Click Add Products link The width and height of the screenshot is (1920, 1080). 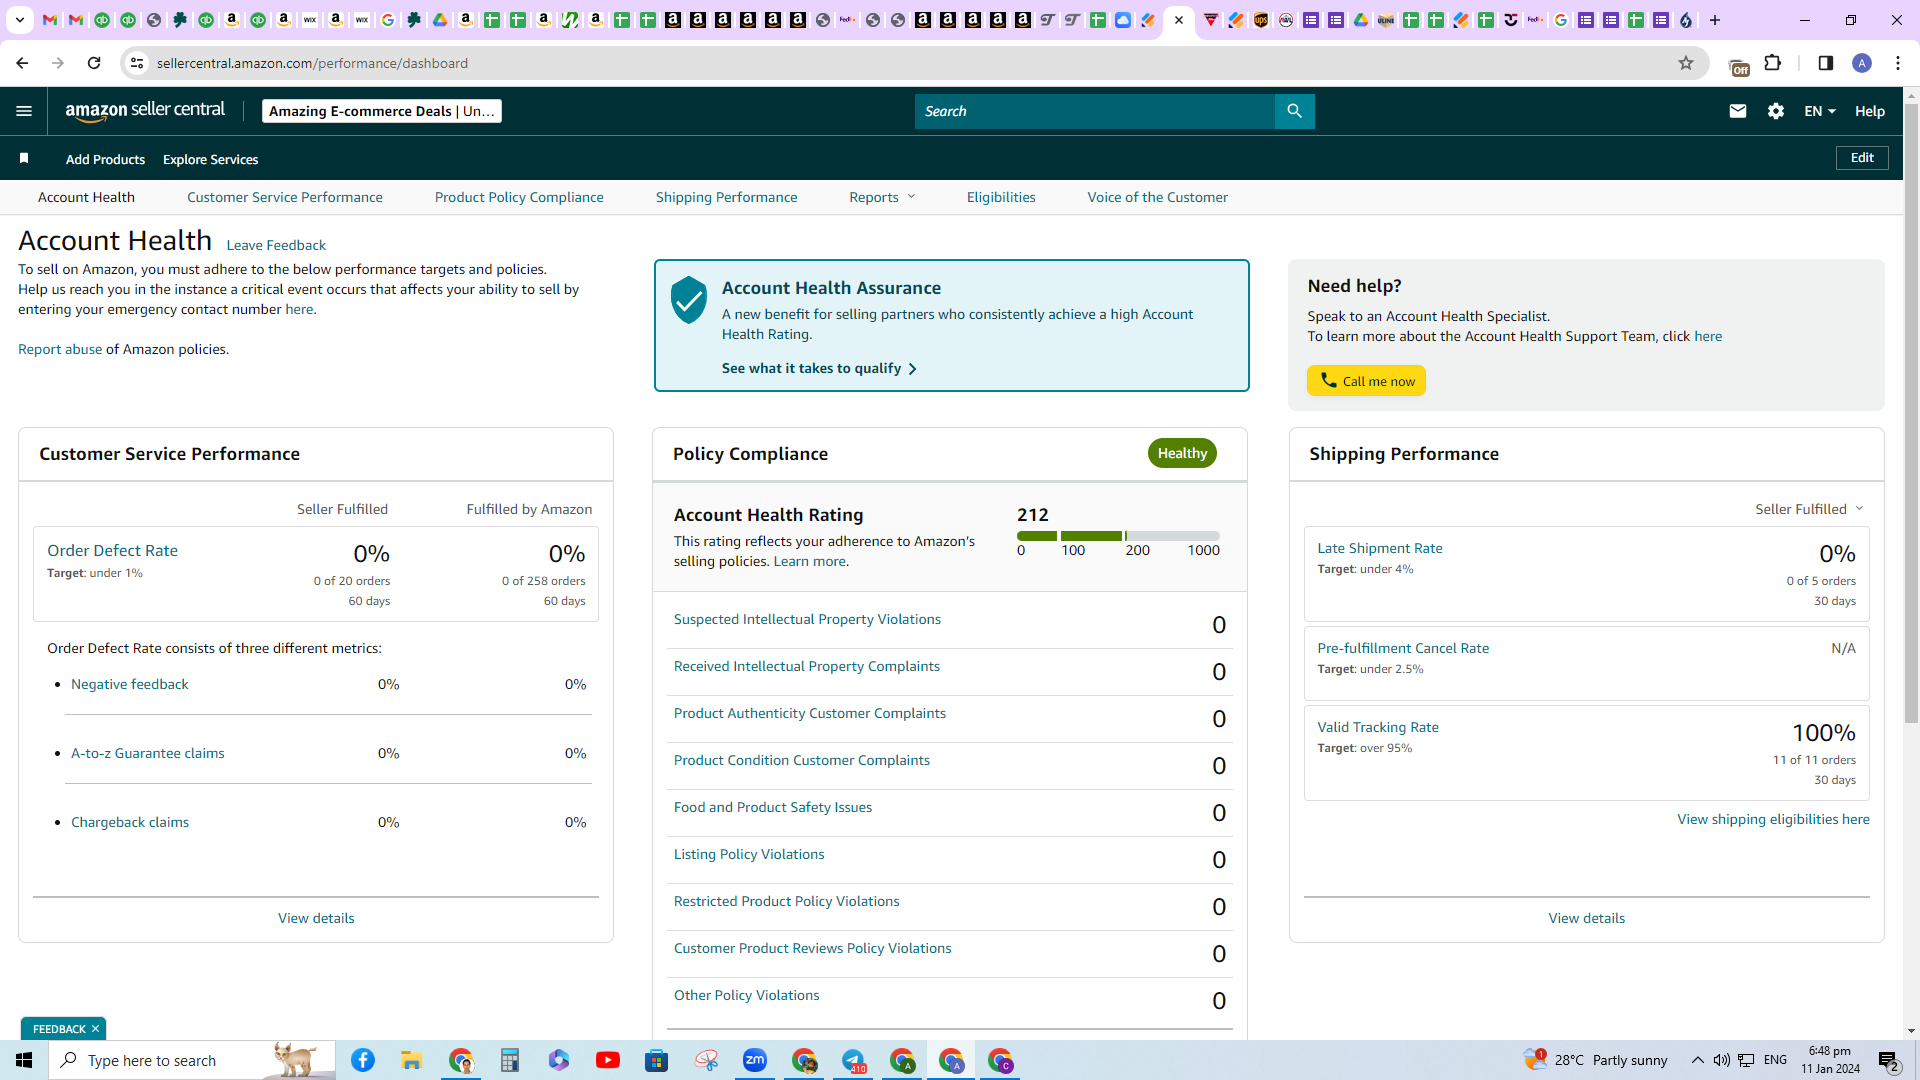click(x=105, y=159)
